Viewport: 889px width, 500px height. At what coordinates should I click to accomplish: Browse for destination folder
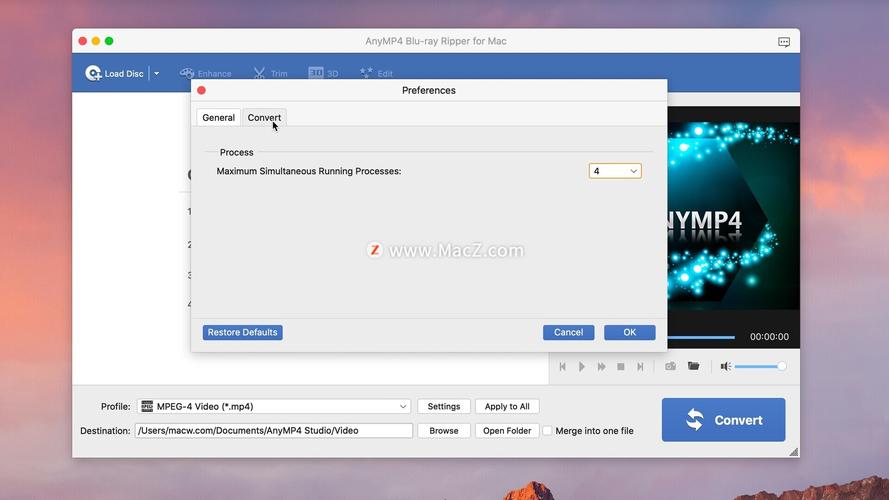[444, 431]
